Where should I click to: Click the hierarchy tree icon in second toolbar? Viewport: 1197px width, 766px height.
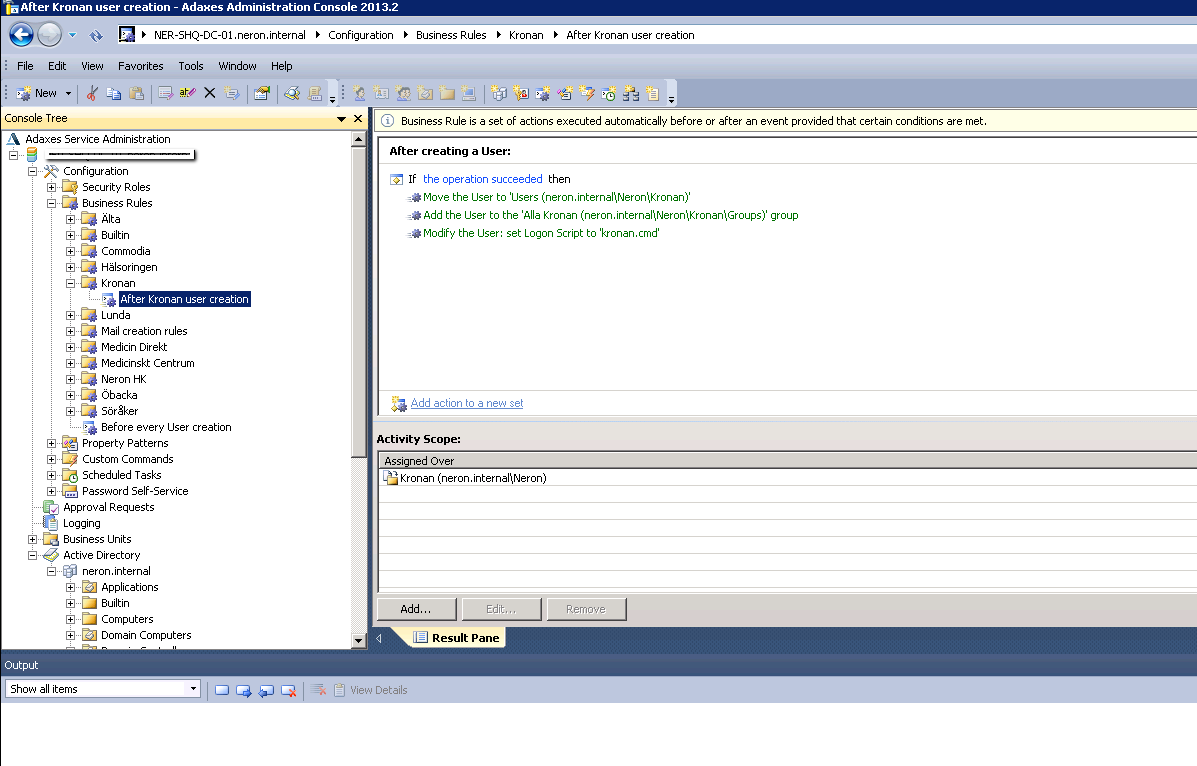pos(631,93)
